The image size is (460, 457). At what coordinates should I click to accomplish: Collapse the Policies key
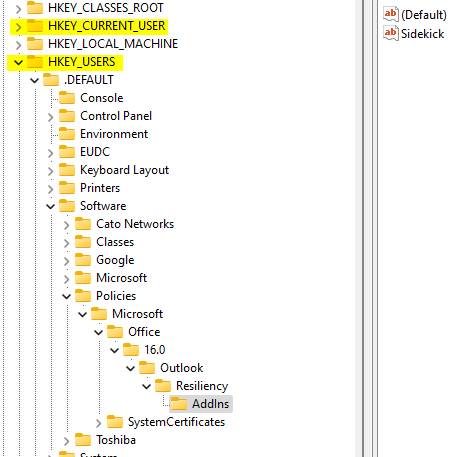(x=67, y=296)
